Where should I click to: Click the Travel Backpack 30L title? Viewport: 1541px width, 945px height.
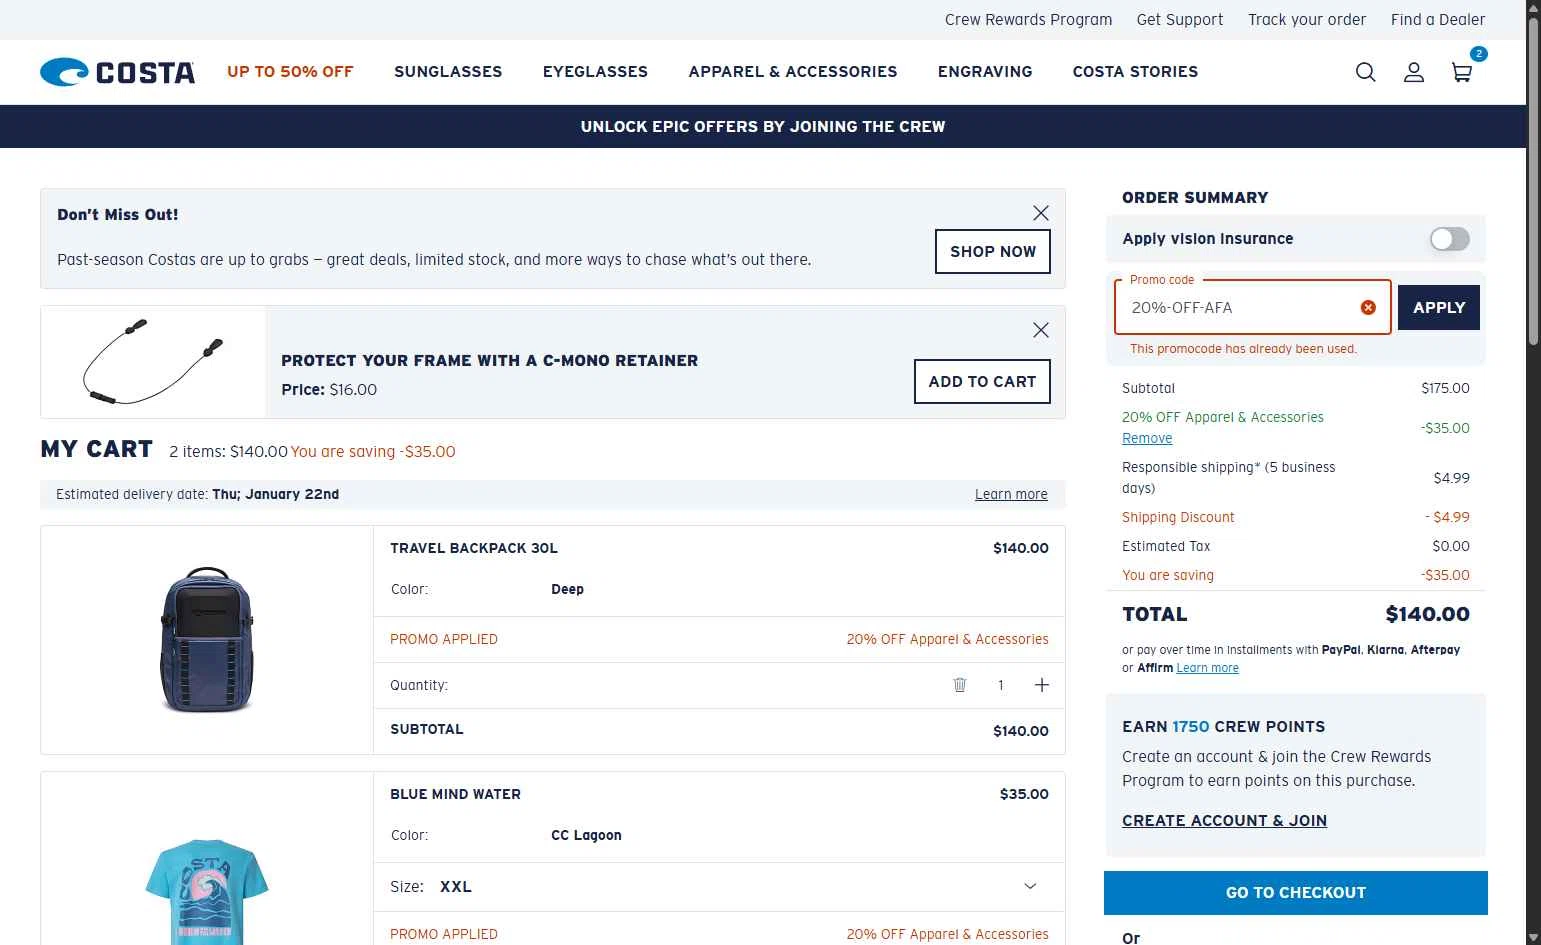click(x=474, y=548)
